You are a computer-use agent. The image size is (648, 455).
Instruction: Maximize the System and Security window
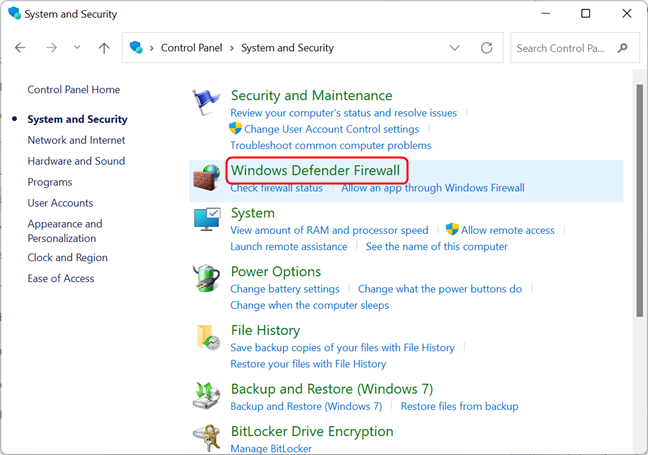586,14
